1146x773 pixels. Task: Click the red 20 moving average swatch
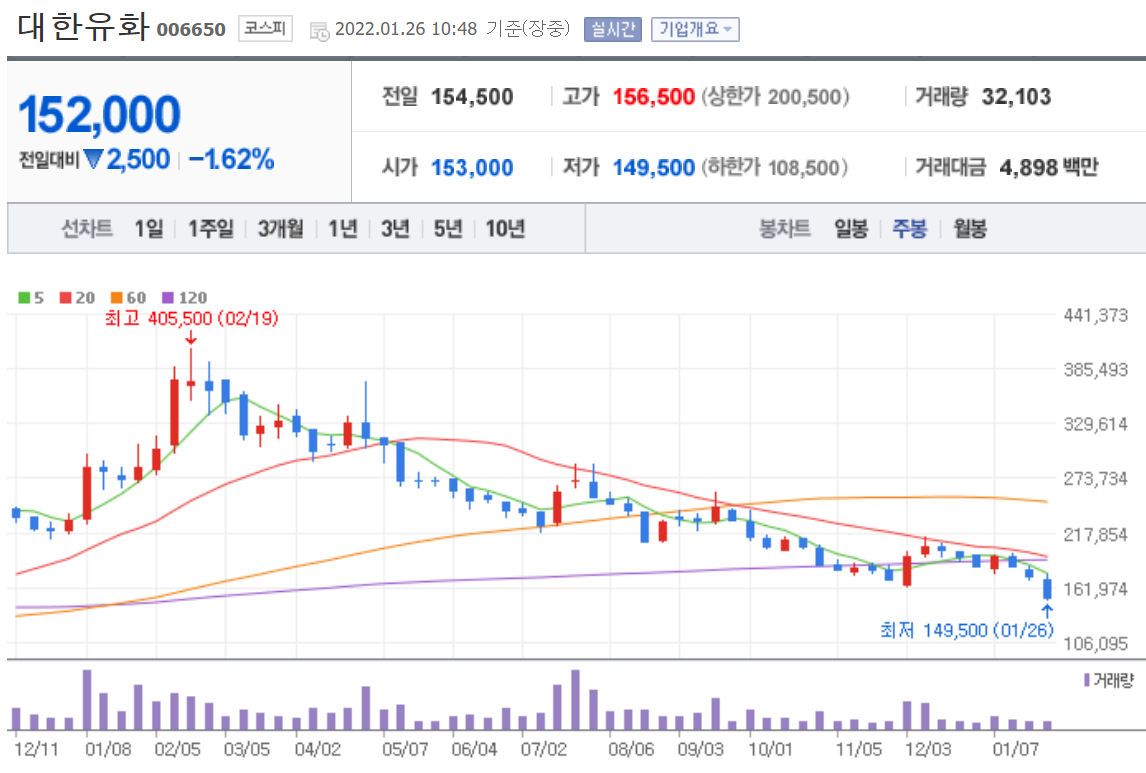[x=66, y=297]
